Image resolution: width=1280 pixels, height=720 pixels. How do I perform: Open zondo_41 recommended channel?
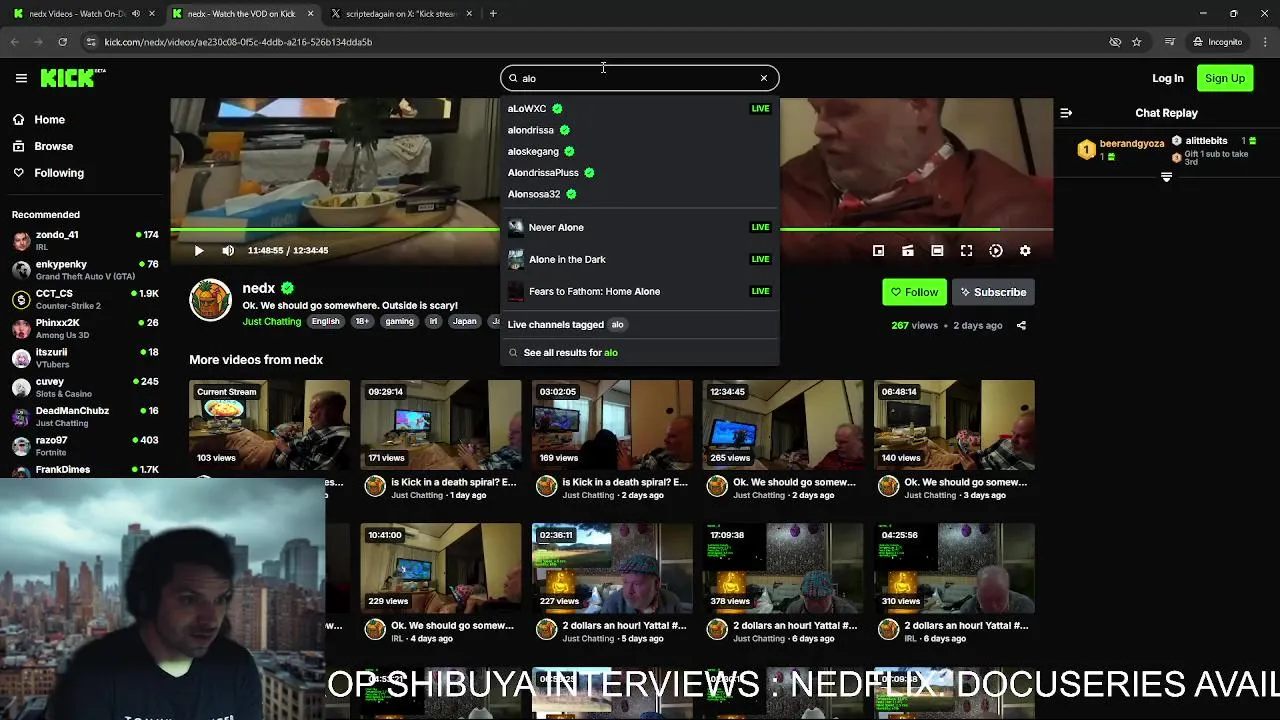point(85,240)
